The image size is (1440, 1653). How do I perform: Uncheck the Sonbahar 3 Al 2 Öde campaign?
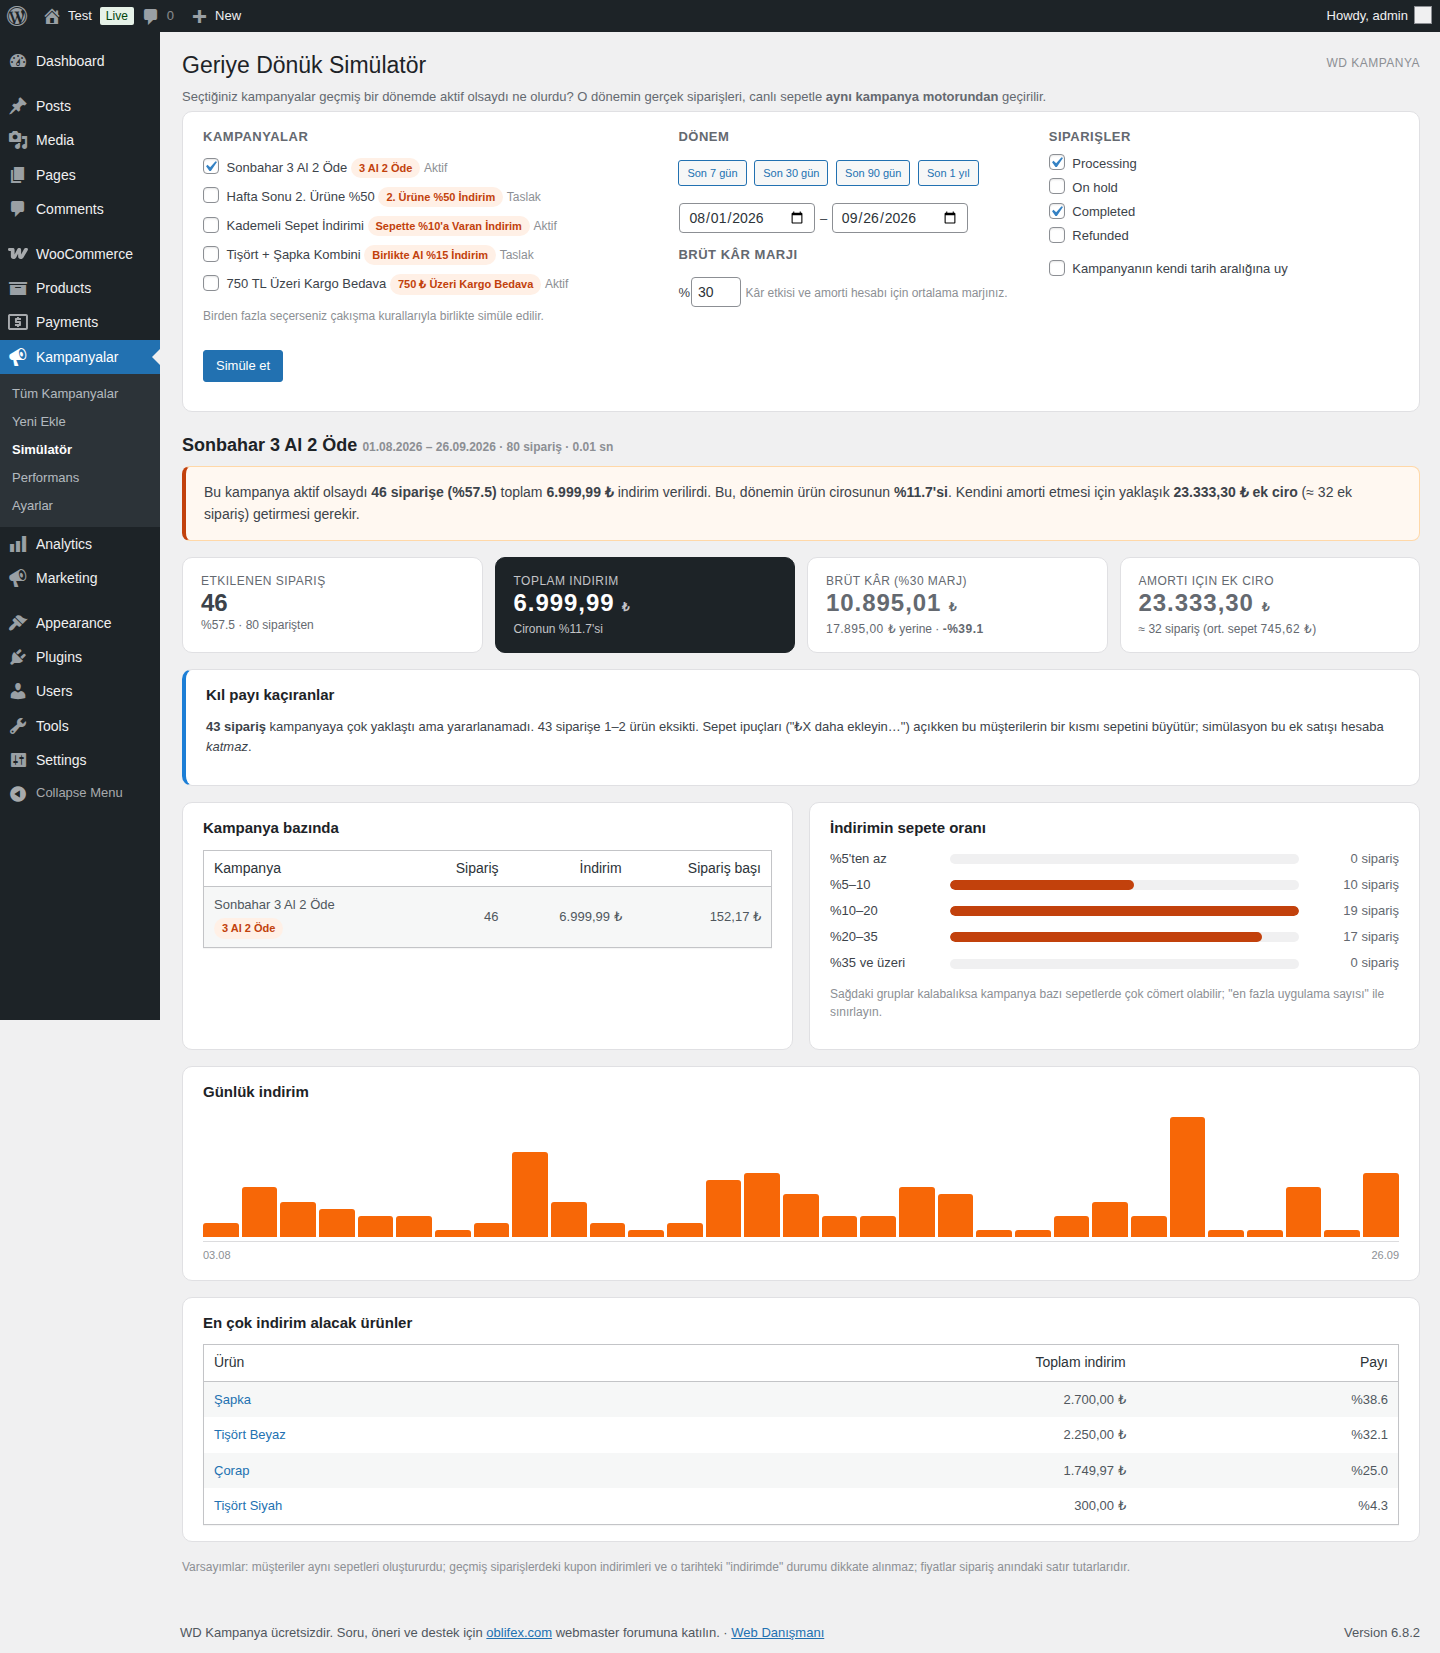pos(211,167)
